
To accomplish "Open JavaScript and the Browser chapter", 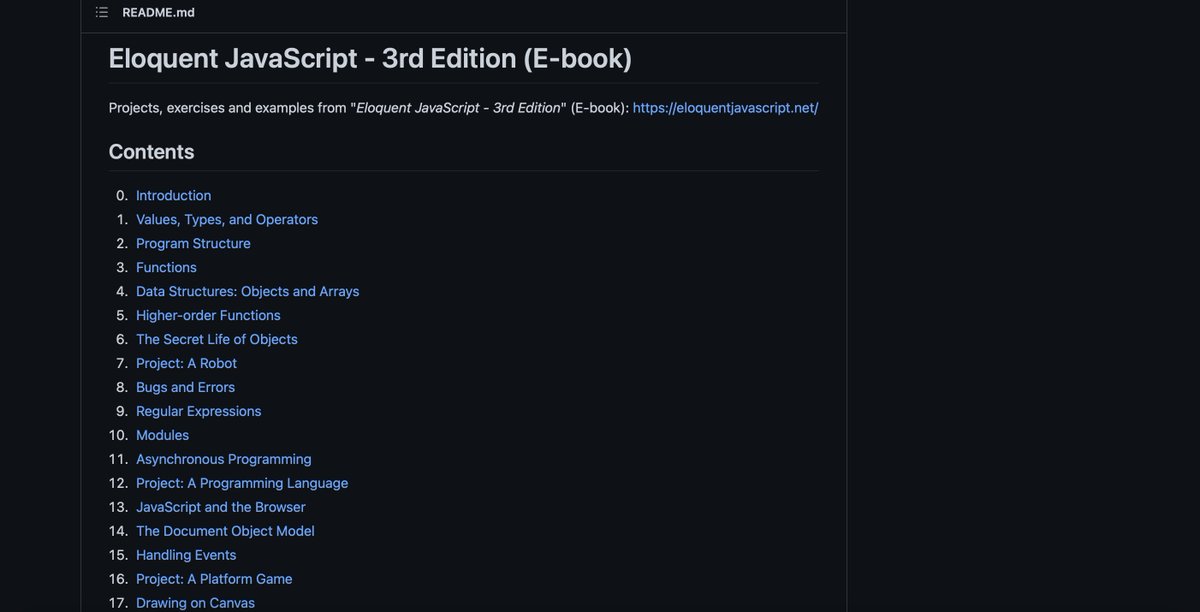I will pos(221,507).
